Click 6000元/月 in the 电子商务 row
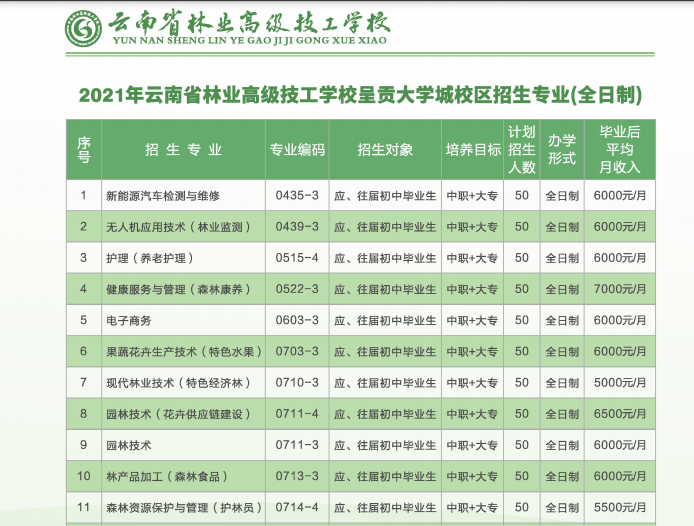Screen dimensions: 694x526 click(x=620, y=320)
